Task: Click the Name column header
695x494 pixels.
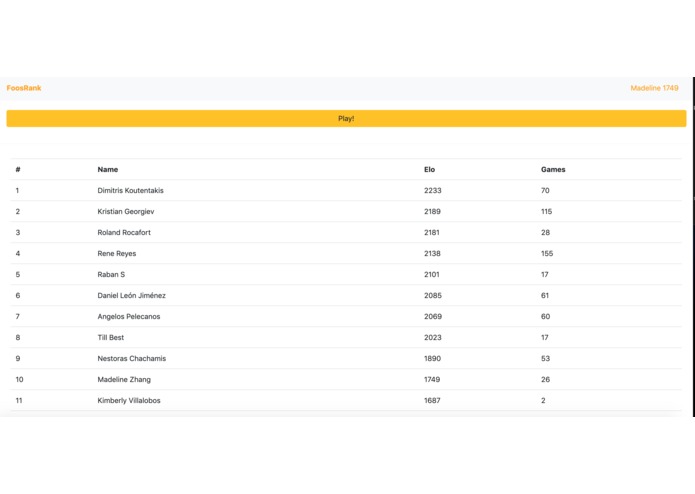Action: (108, 169)
